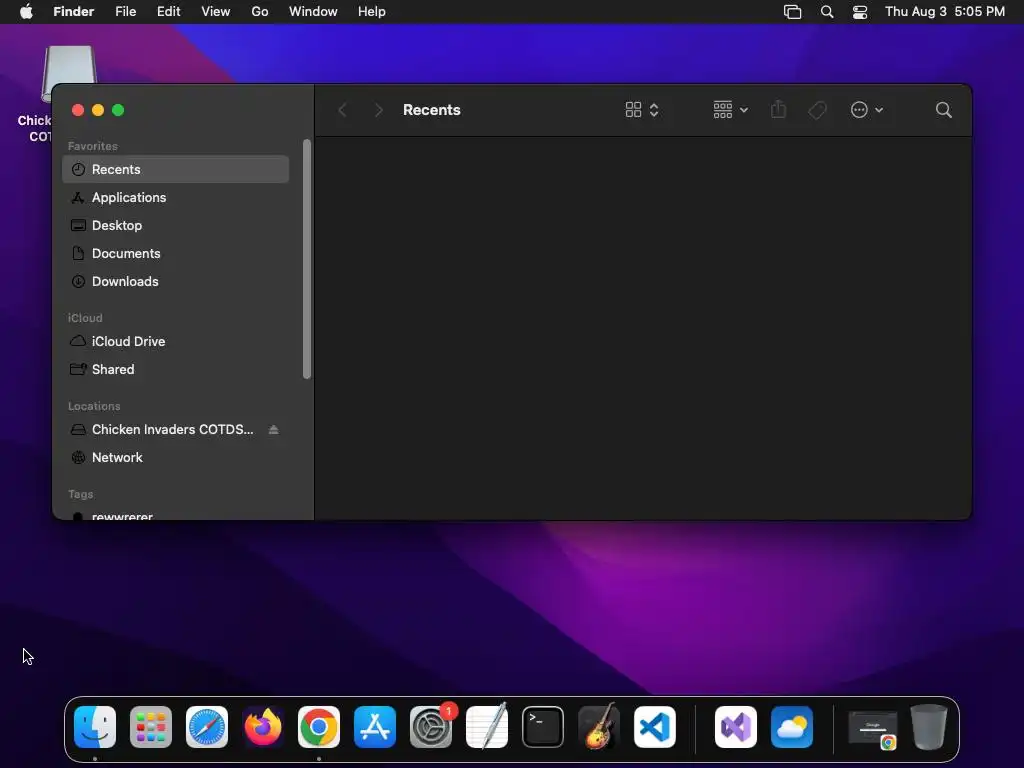Click the Stage Manager menu bar icon
Viewport: 1024px width, 768px height.
pyautogui.click(x=792, y=12)
